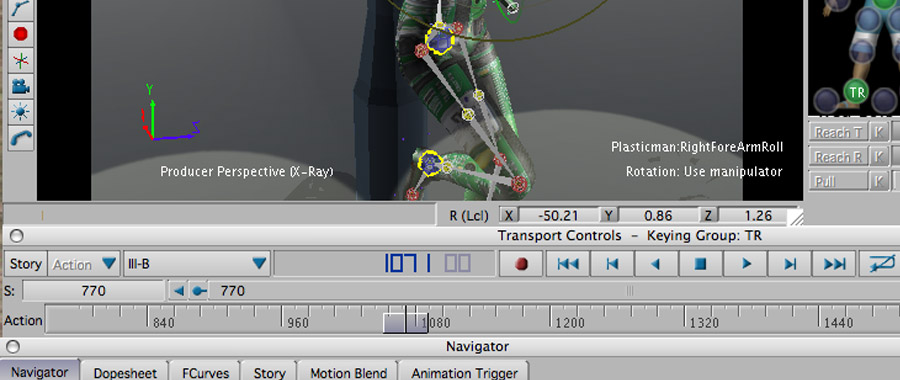Select the camera creation icon
The height and width of the screenshot is (380, 900).
point(21,86)
